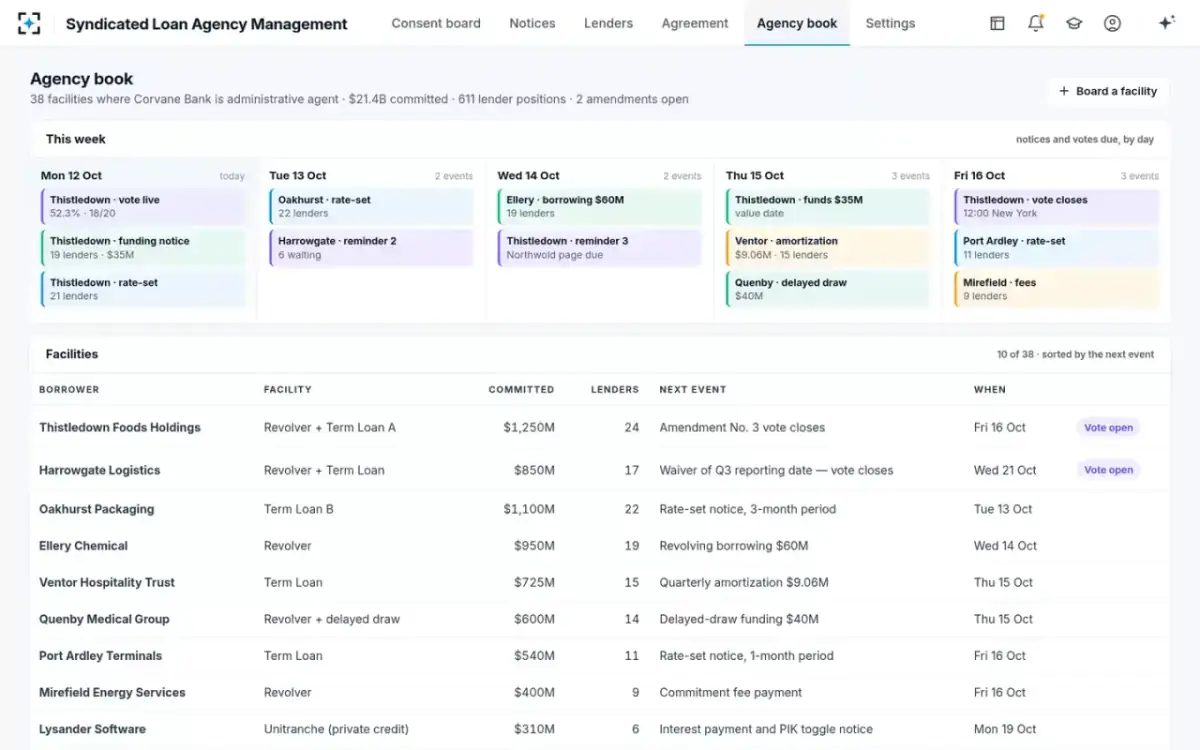Select Port Ardley Terminals borrower
1200x750 pixels.
point(100,656)
